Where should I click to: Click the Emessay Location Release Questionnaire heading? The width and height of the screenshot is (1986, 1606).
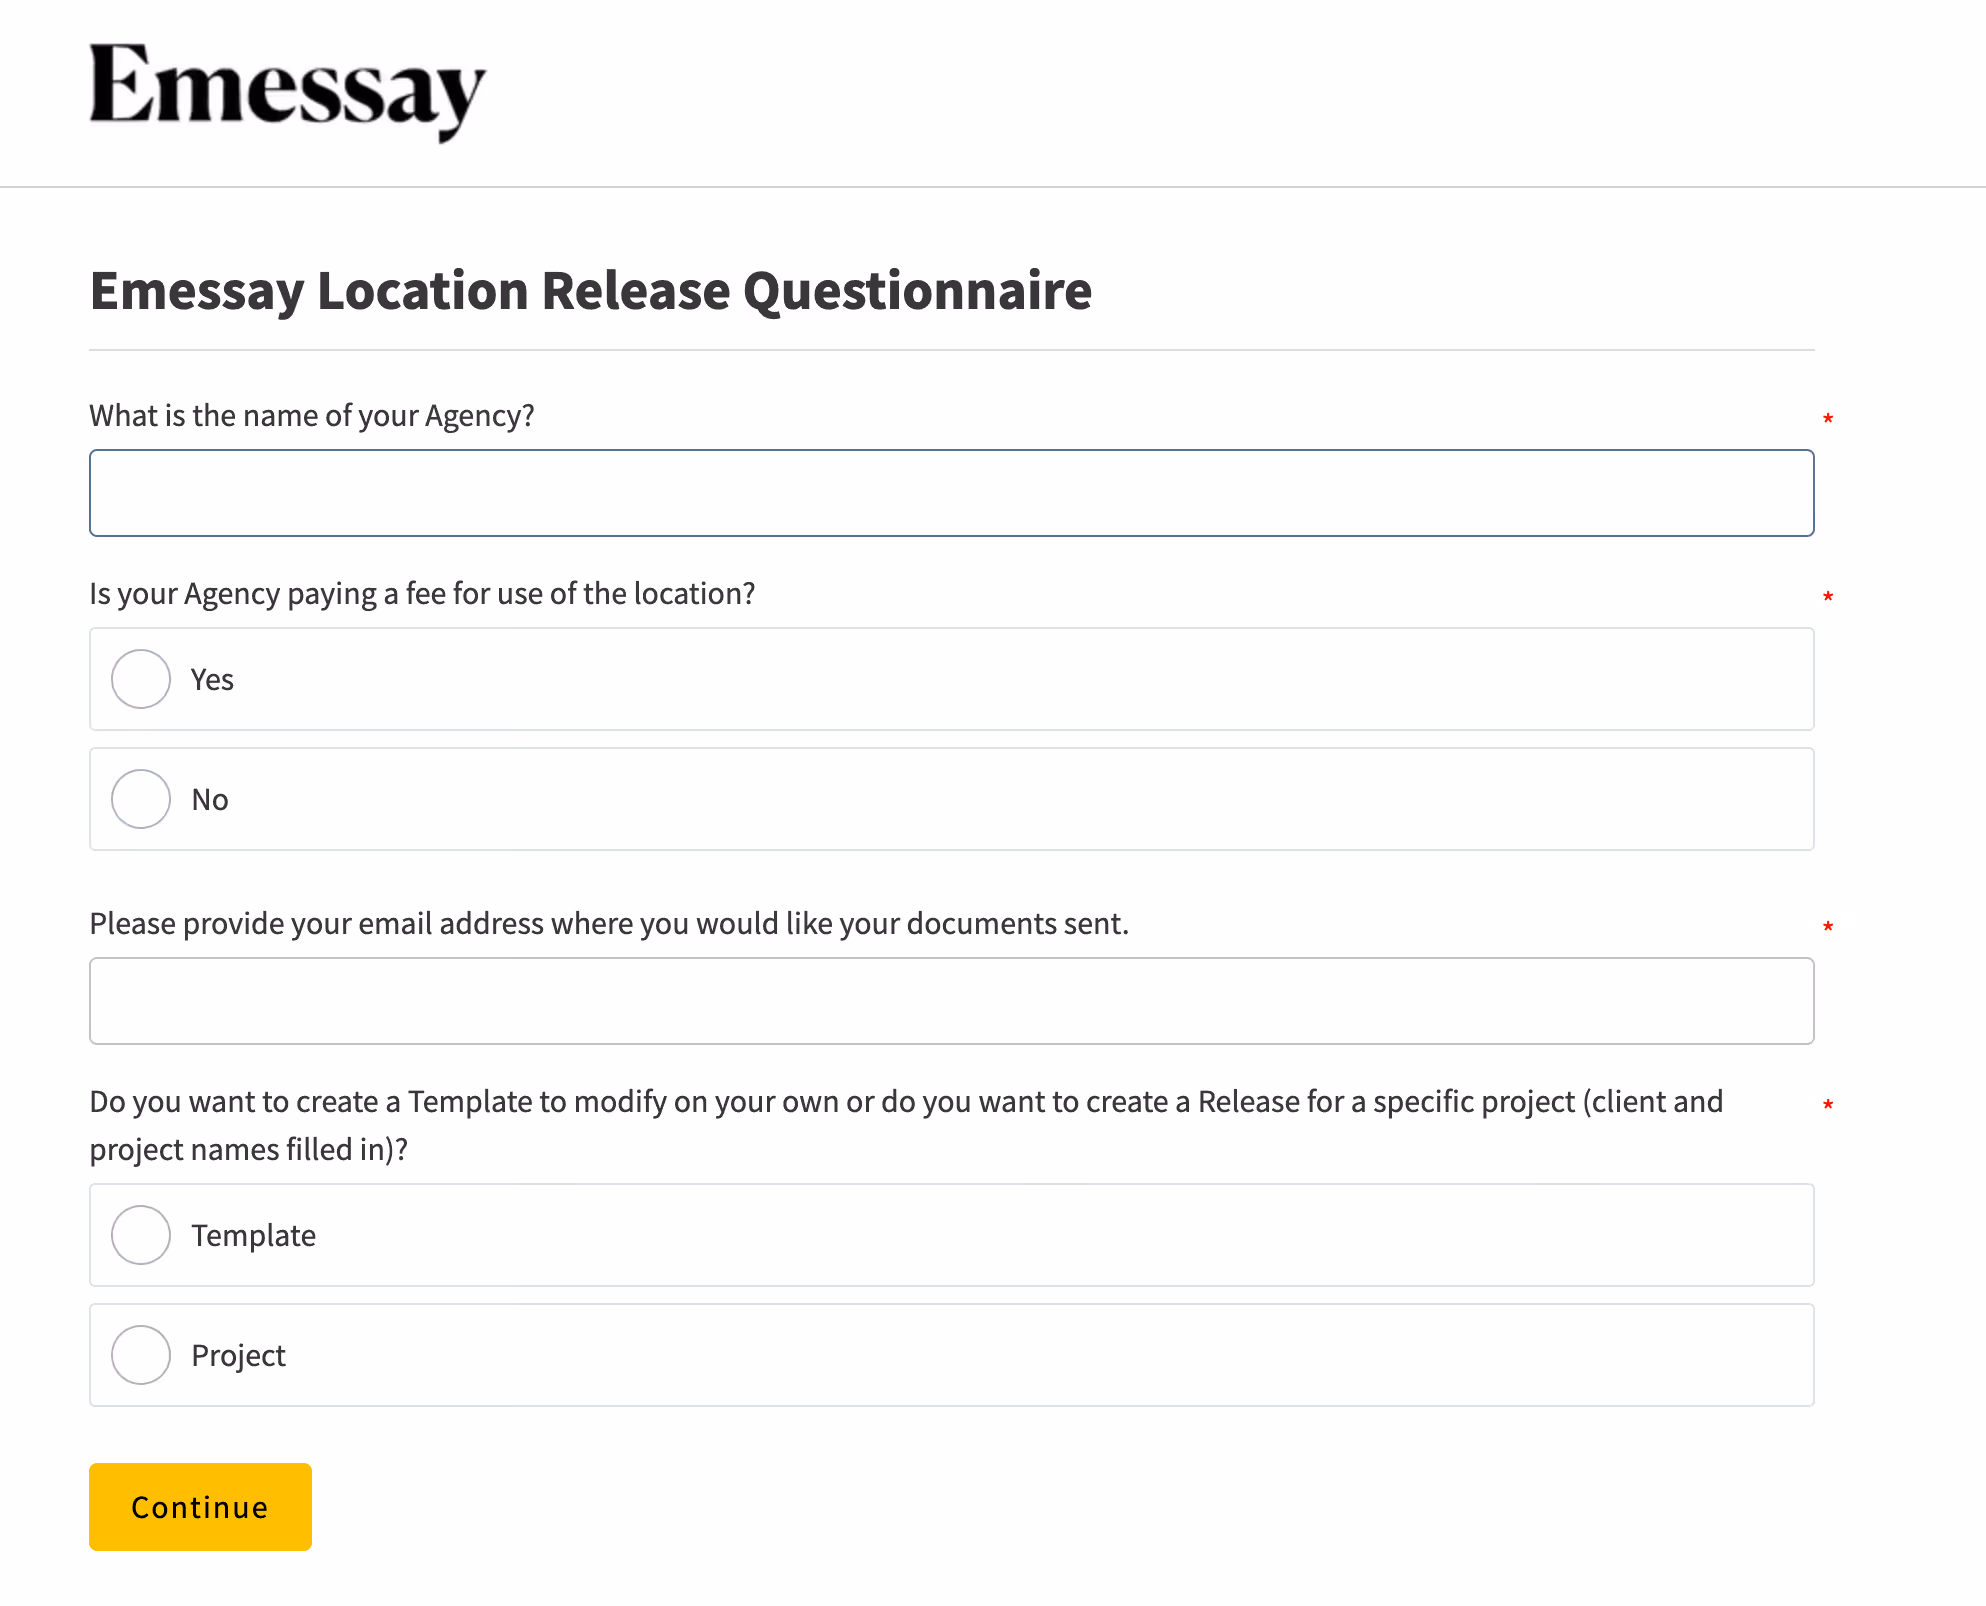click(591, 291)
